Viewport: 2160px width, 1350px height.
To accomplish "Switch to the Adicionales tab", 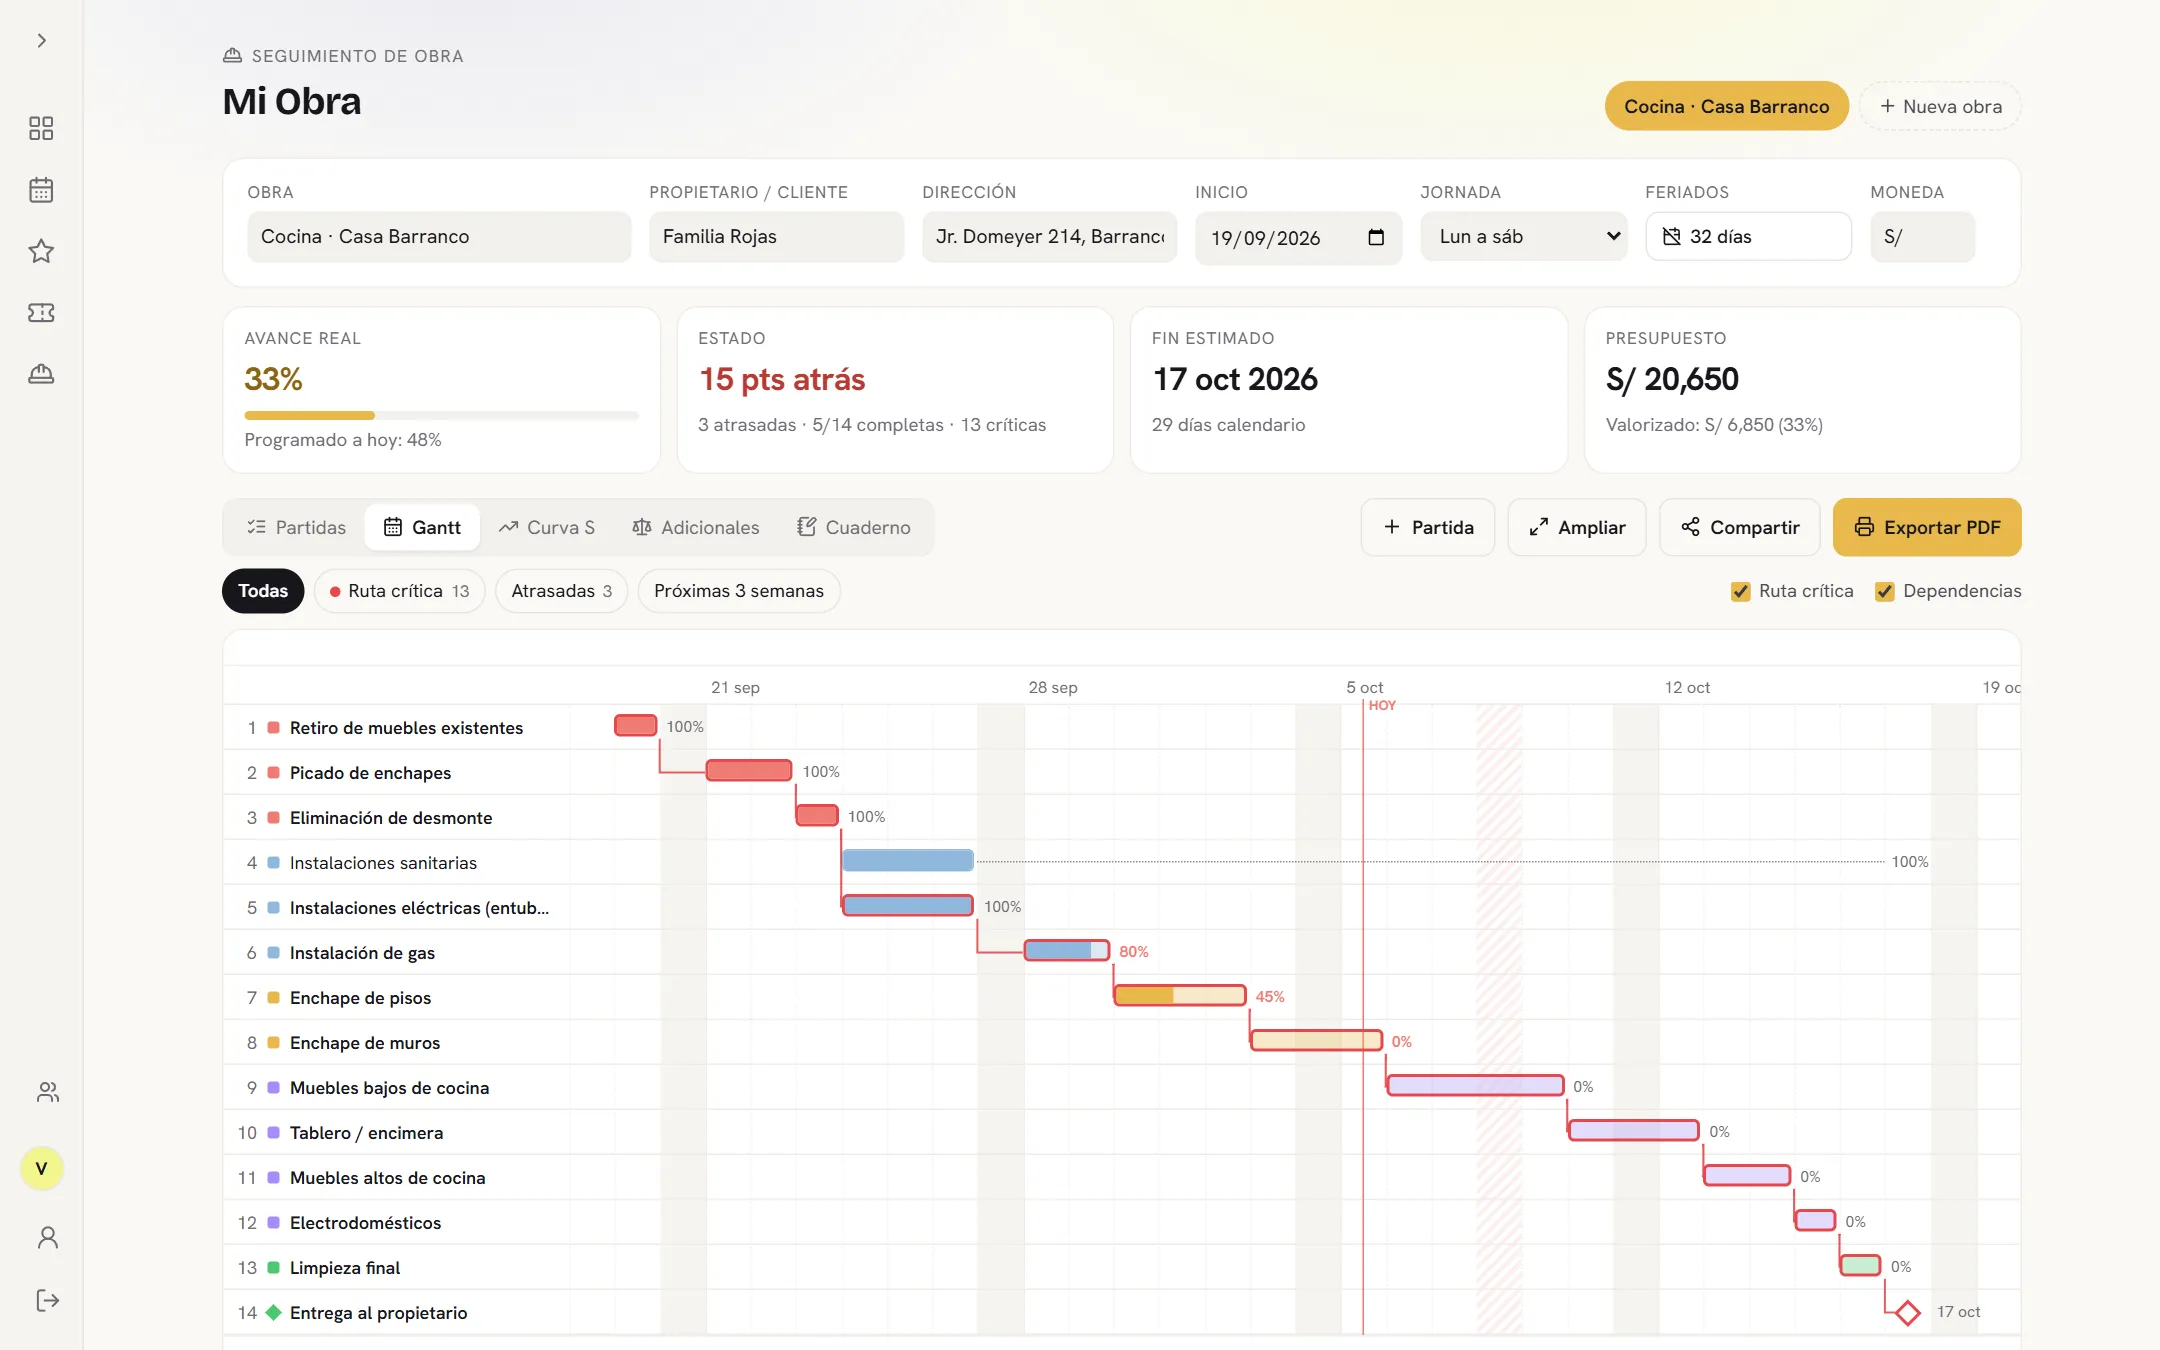I will pyautogui.click(x=696, y=527).
